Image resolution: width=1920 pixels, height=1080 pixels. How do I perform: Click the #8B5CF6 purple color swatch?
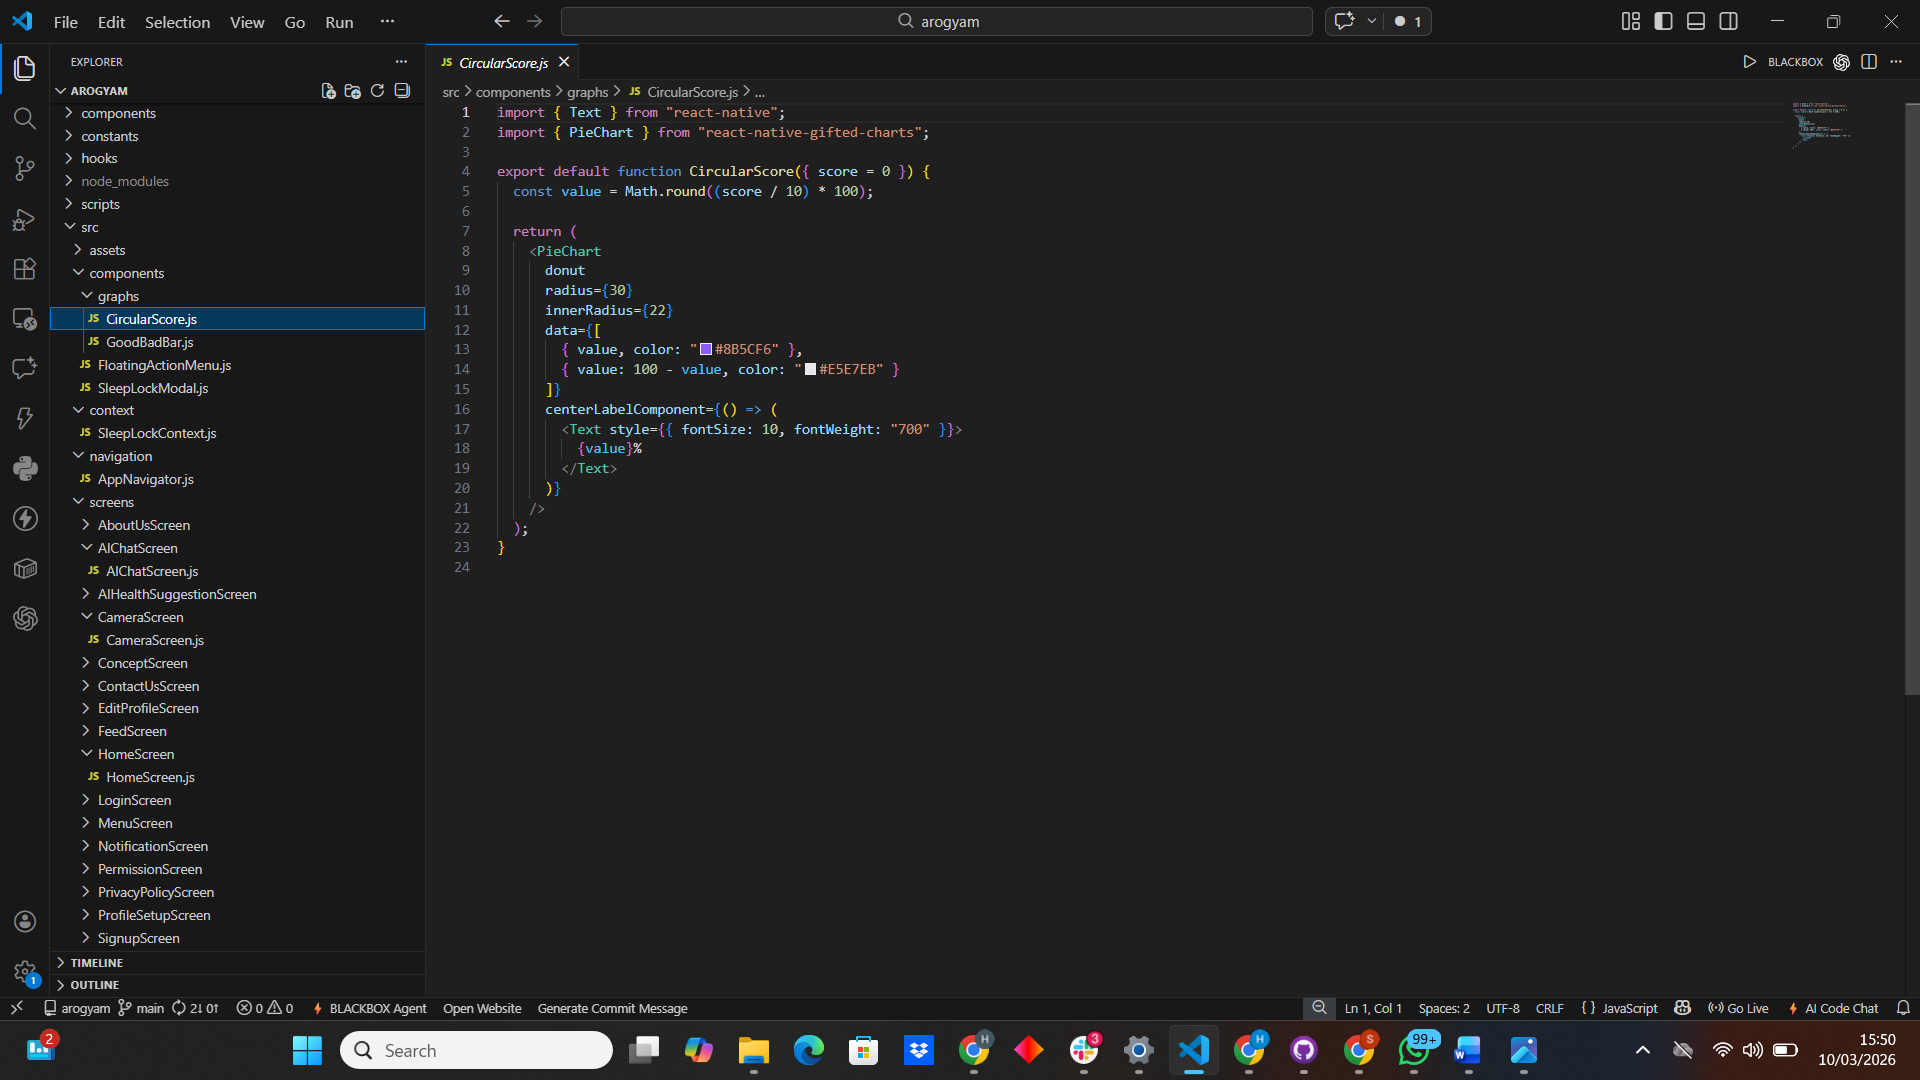[706, 349]
